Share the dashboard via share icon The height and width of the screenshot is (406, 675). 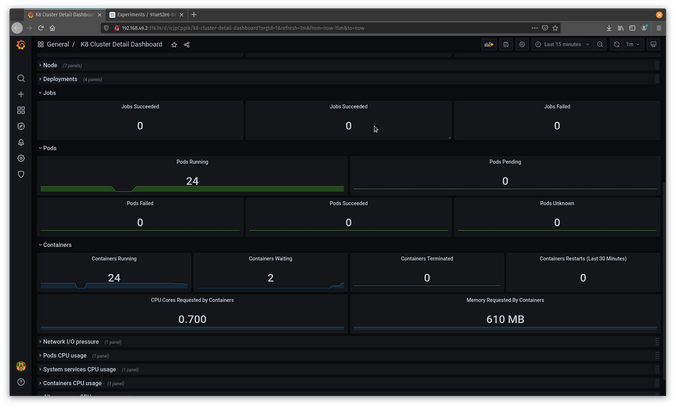point(187,45)
